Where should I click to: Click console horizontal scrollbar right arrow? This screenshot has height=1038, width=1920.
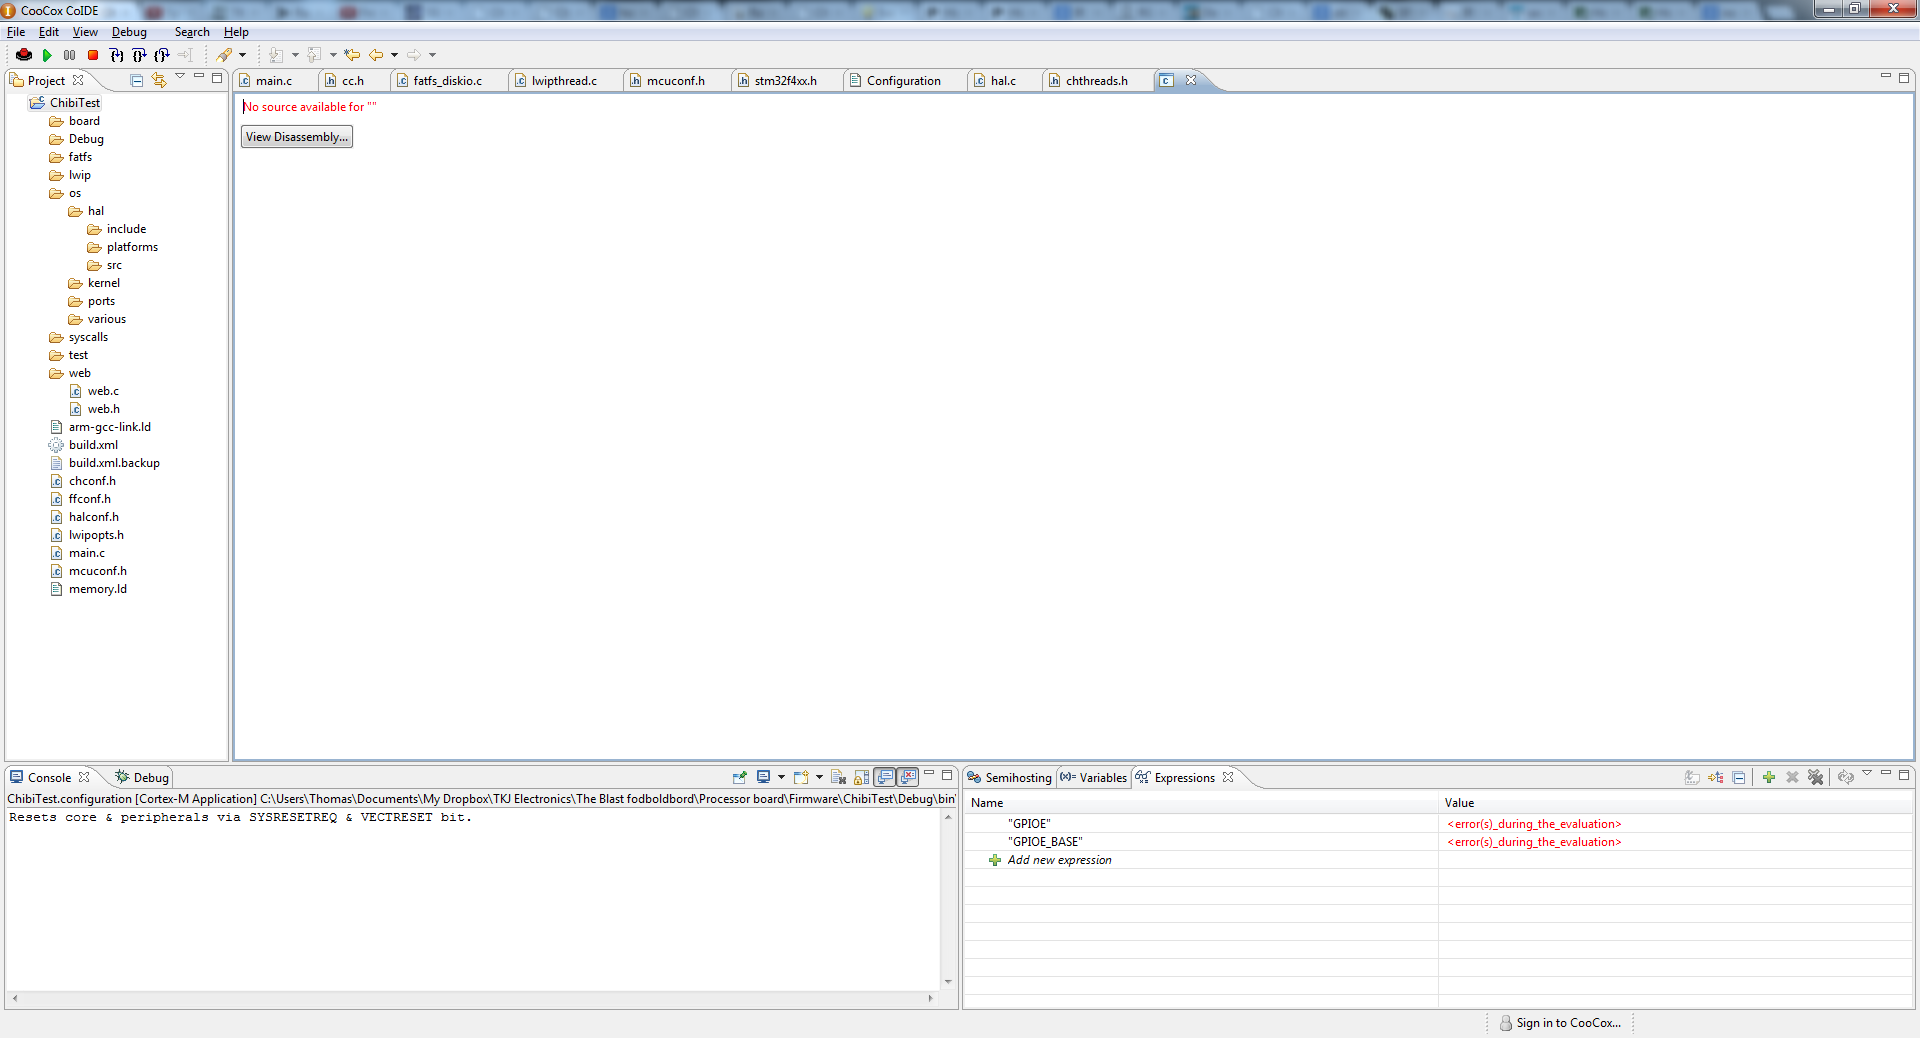[930, 998]
